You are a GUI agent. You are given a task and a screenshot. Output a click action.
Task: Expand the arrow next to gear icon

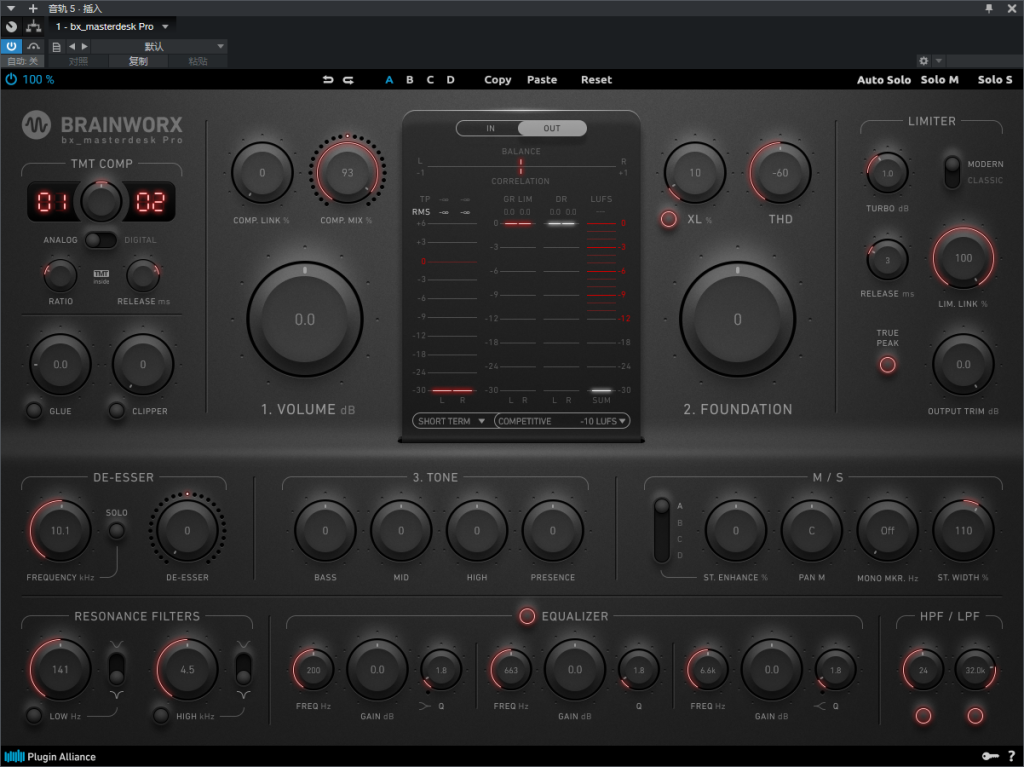(x=939, y=61)
